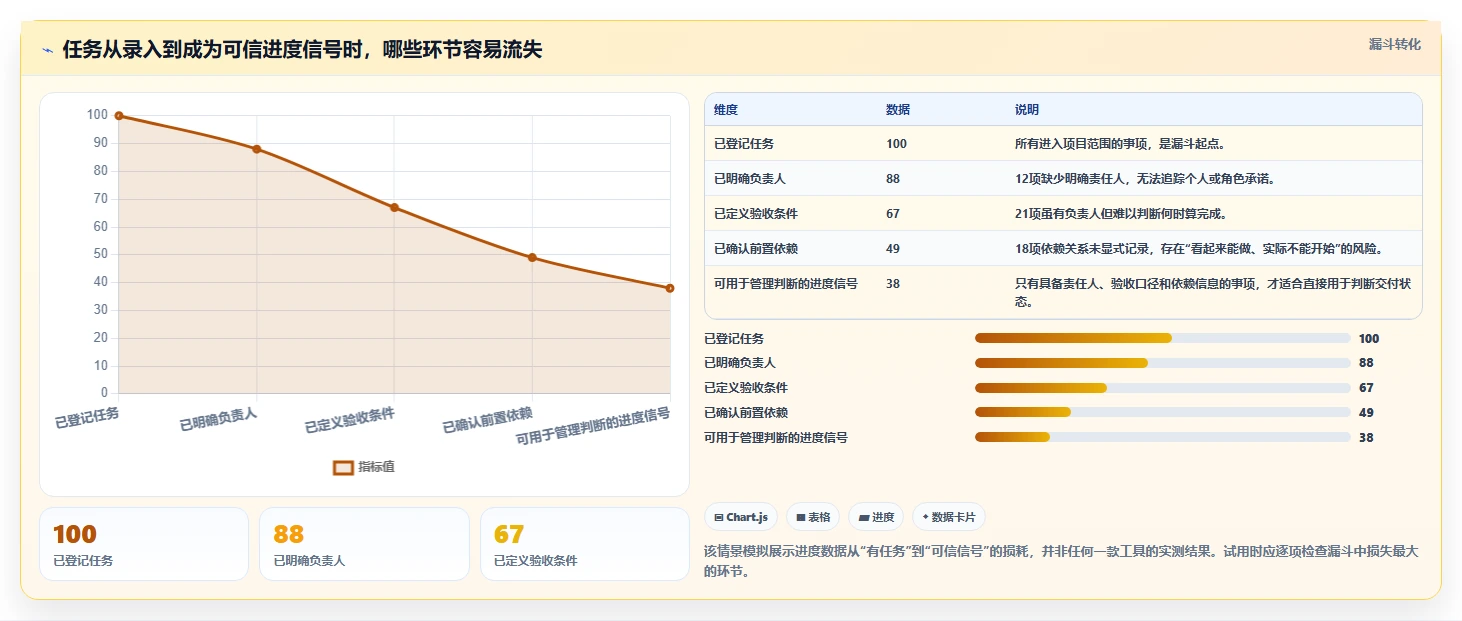Click the table data cell showing 100
This screenshot has width=1462, height=621.
(x=896, y=144)
